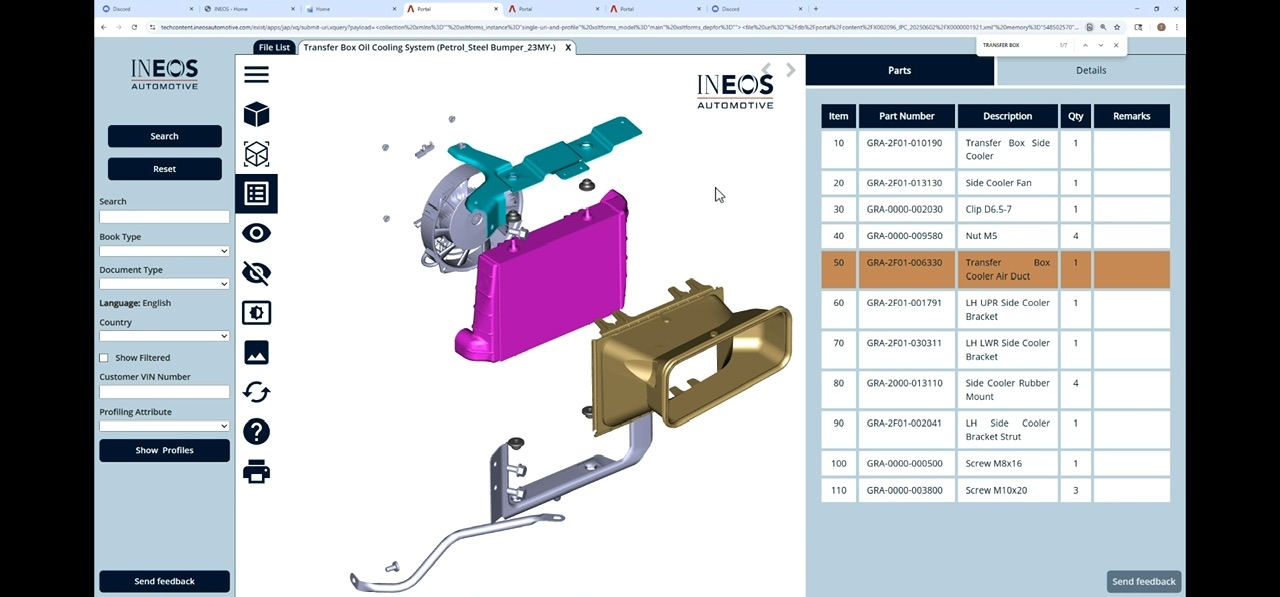
Task: Select part number GRA-2F01-010190
Action: pos(904,143)
